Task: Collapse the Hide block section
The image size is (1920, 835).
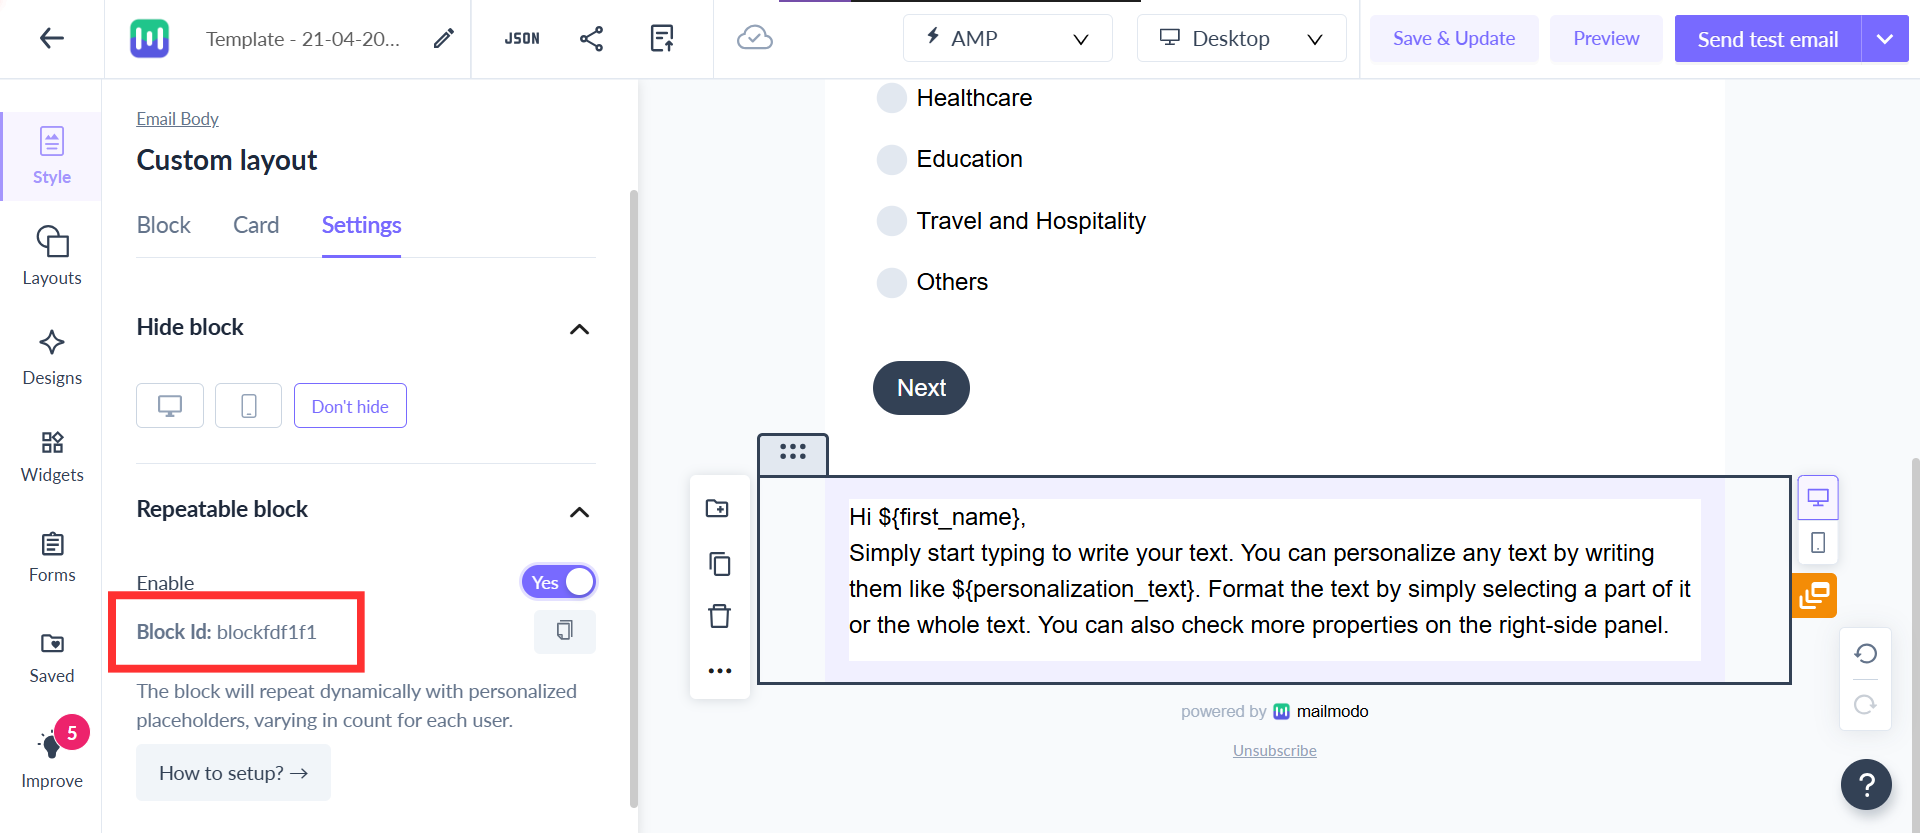Action: tap(579, 329)
